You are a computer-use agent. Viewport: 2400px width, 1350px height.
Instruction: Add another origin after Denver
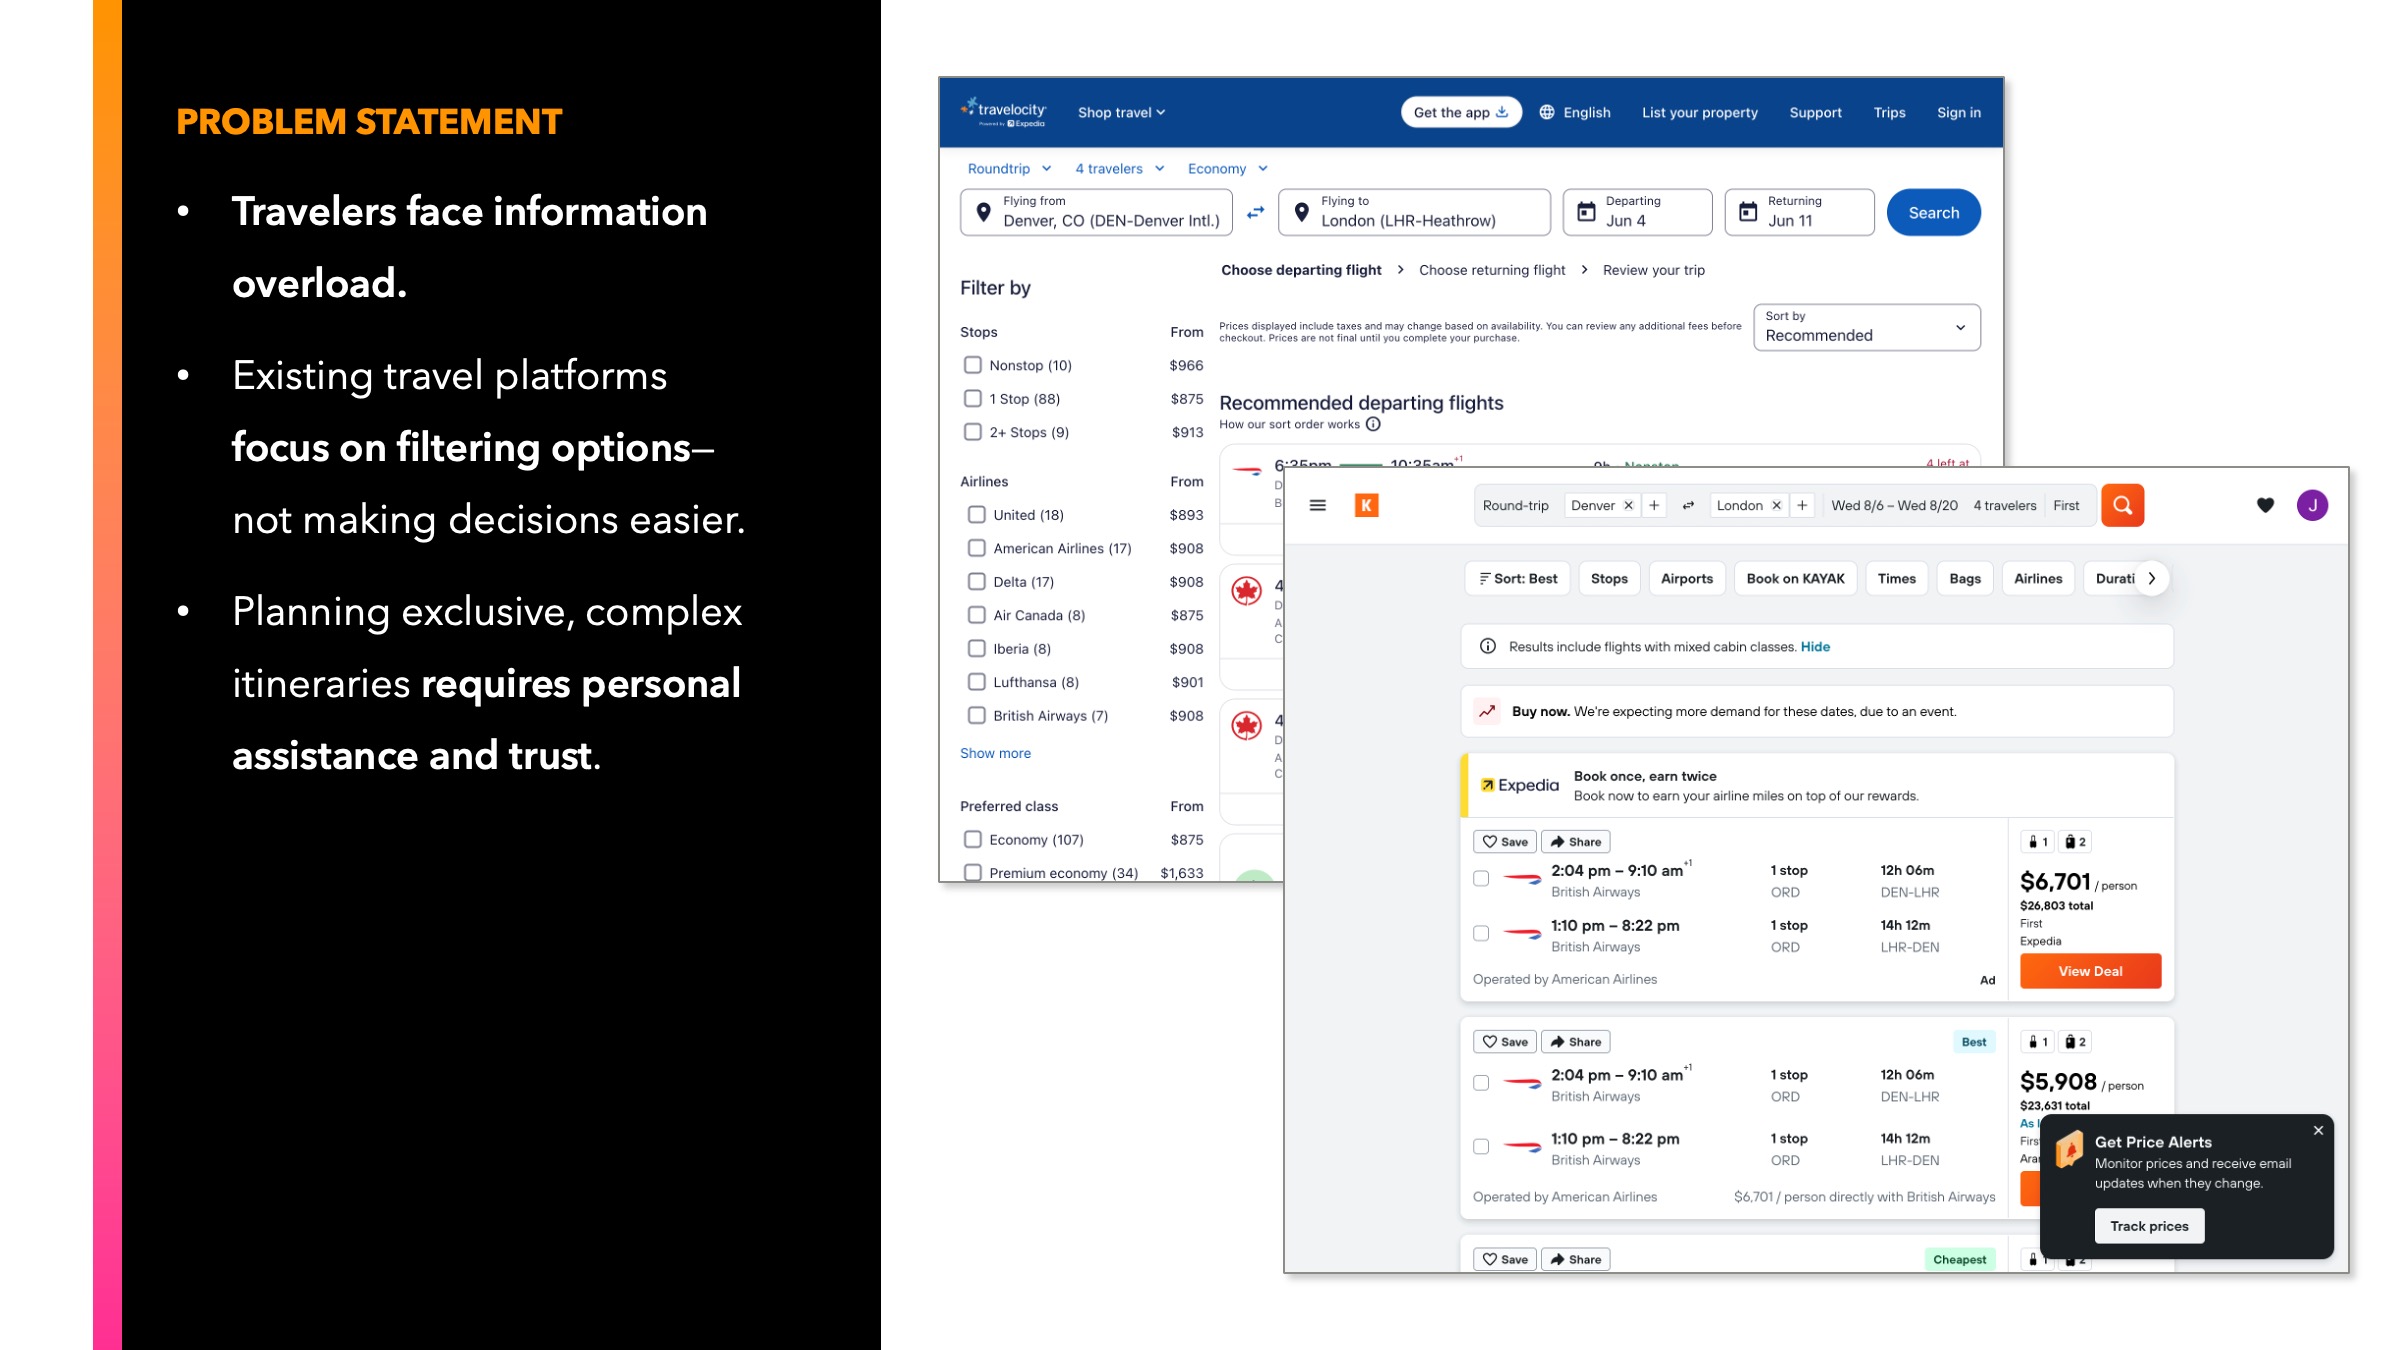pos(1654,505)
